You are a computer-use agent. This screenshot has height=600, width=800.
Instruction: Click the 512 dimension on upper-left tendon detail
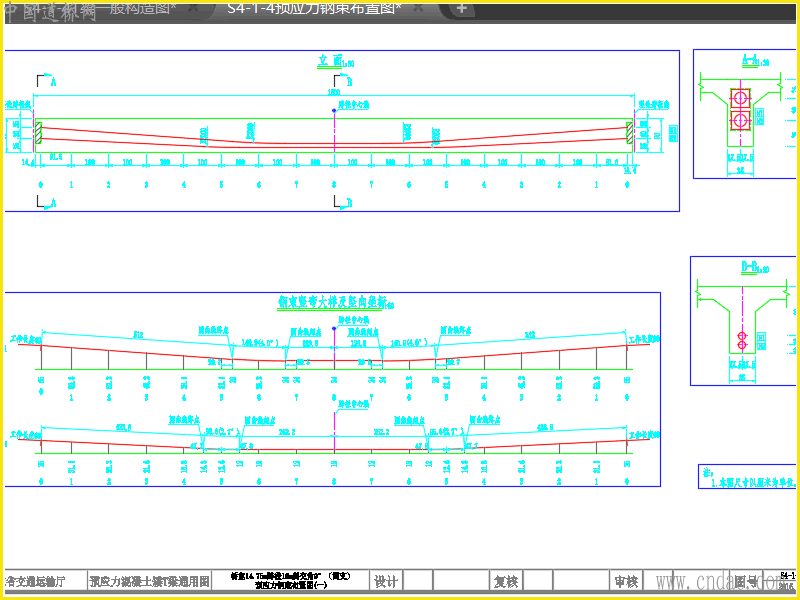pos(138,335)
